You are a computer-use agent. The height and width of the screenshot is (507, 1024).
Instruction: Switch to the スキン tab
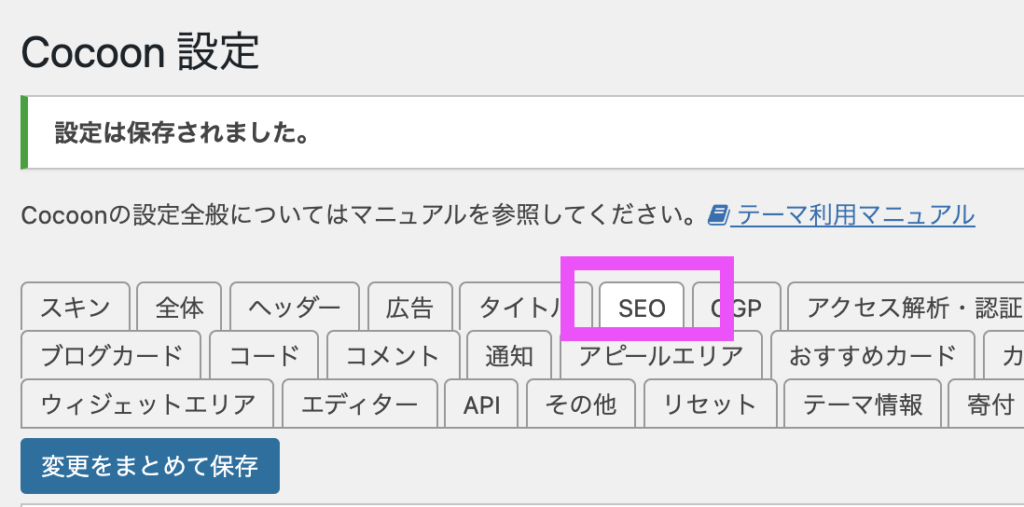point(75,308)
